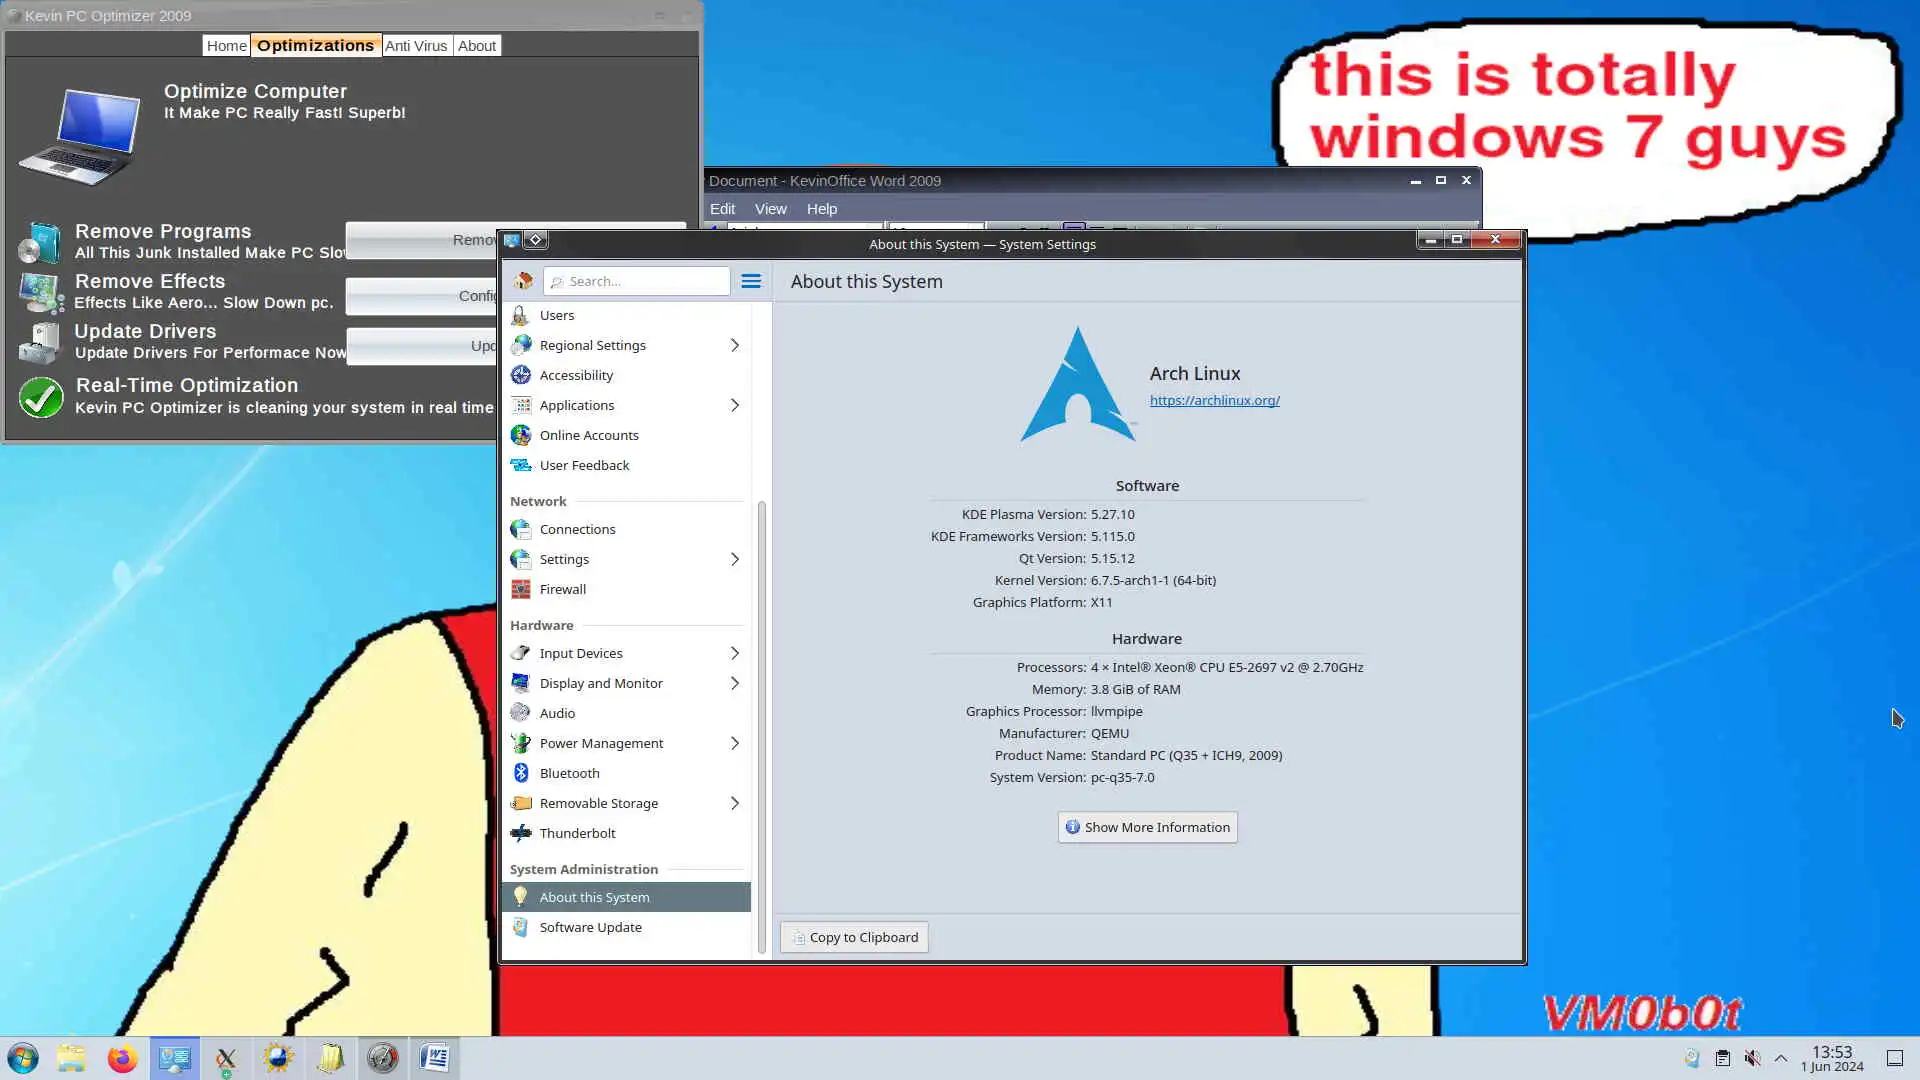Open the View menu in KevinOffice Word
Viewport: 1920px width, 1080px height.
coord(770,209)
